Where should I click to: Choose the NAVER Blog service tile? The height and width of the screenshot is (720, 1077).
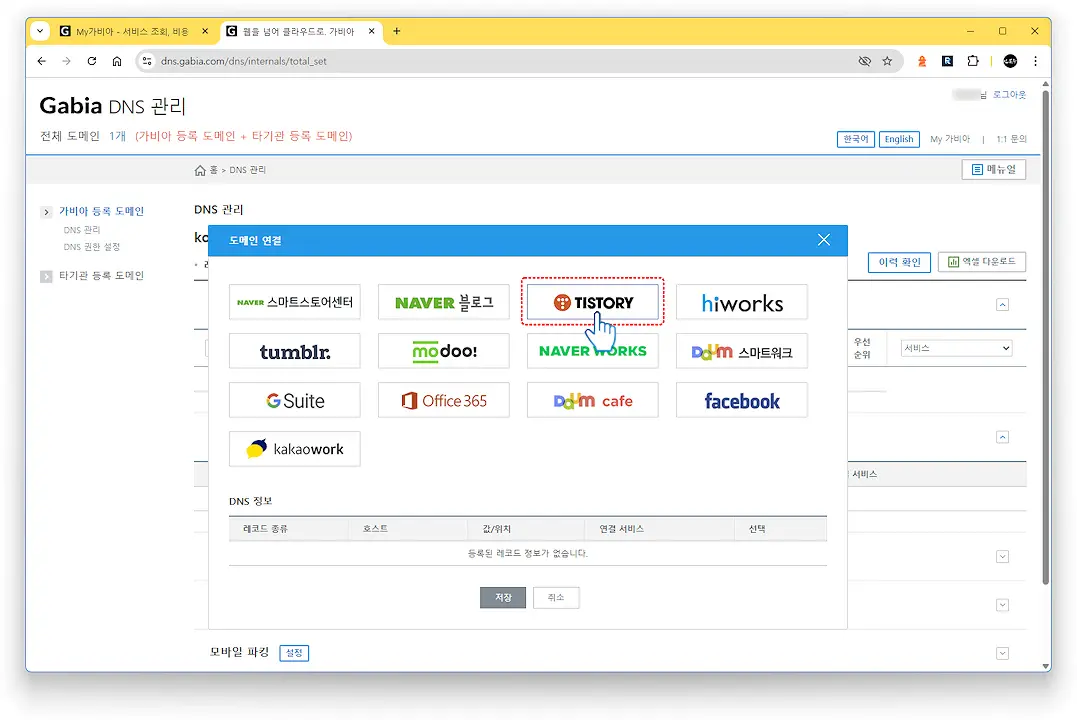click(444, 302)
